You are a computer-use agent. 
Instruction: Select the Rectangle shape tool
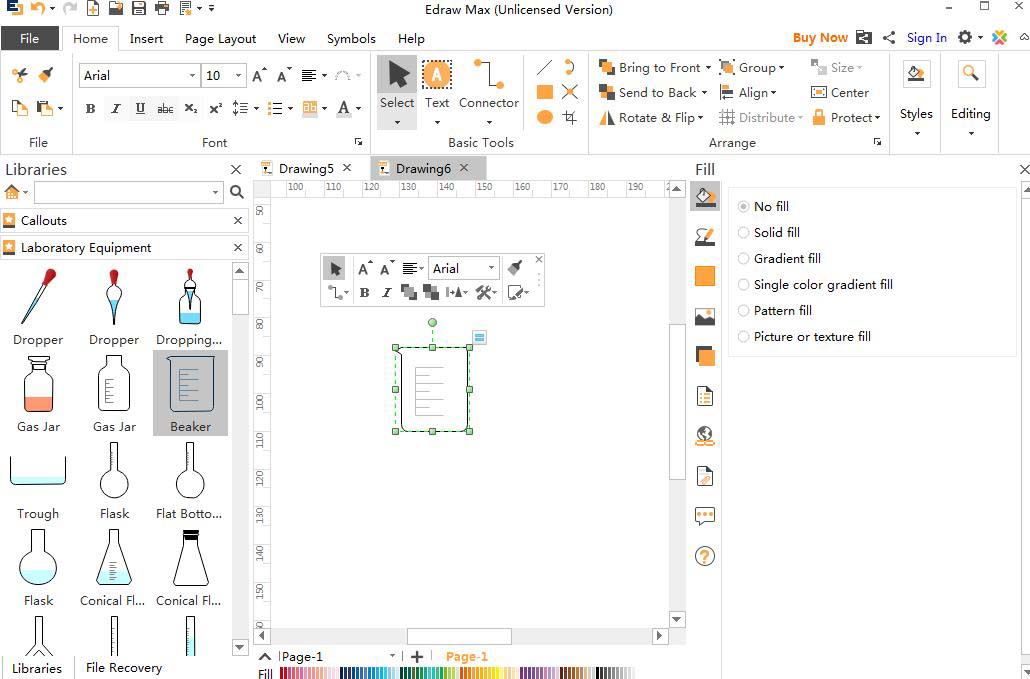point(545,92)
